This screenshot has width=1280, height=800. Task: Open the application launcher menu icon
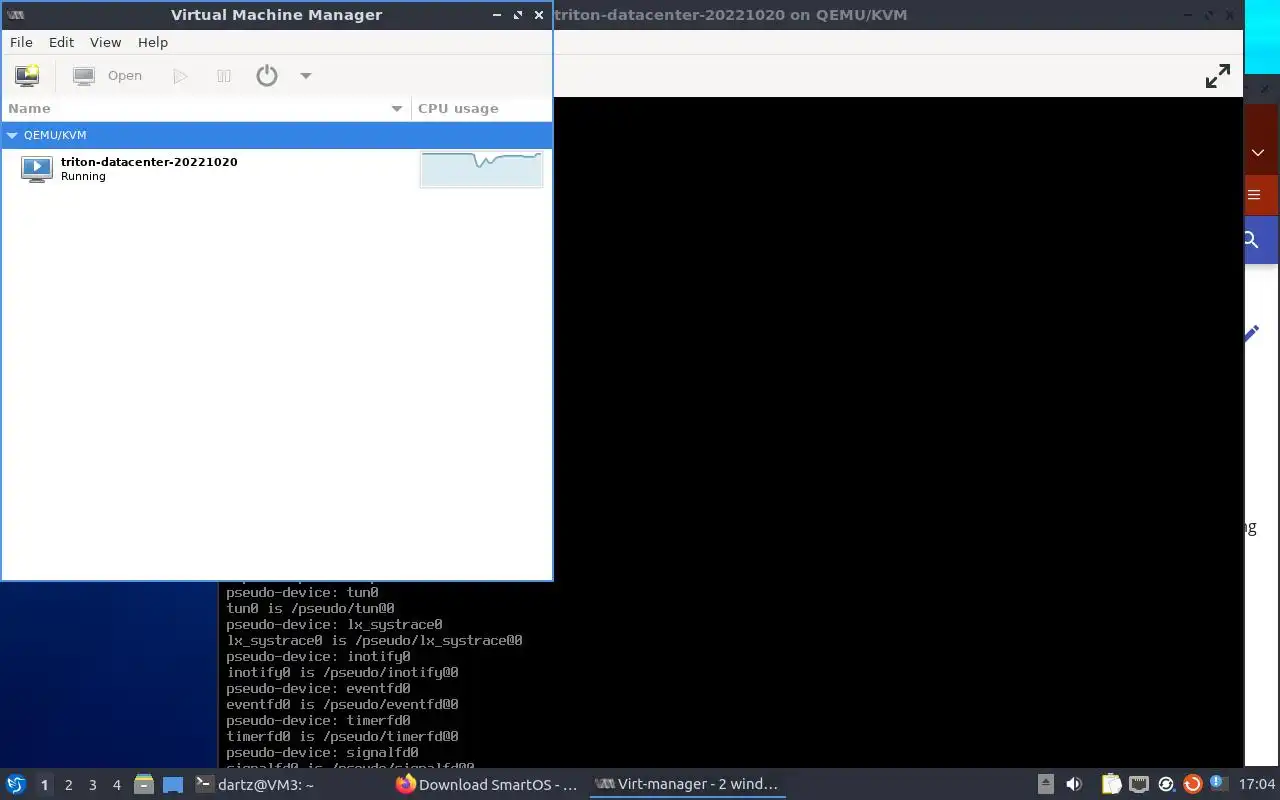[16, 784]
